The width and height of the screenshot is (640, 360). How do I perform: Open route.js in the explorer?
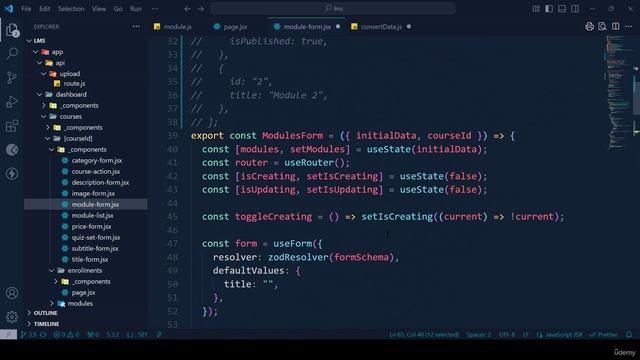coord(74,83)
